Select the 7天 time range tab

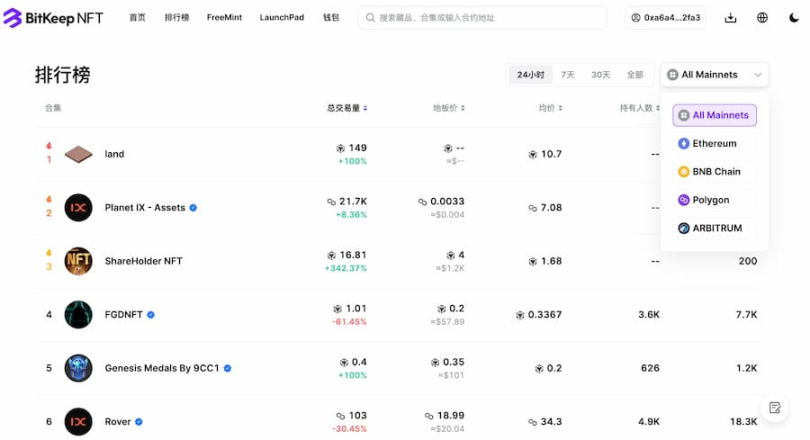pyautogui.click(x=568, y=75)
